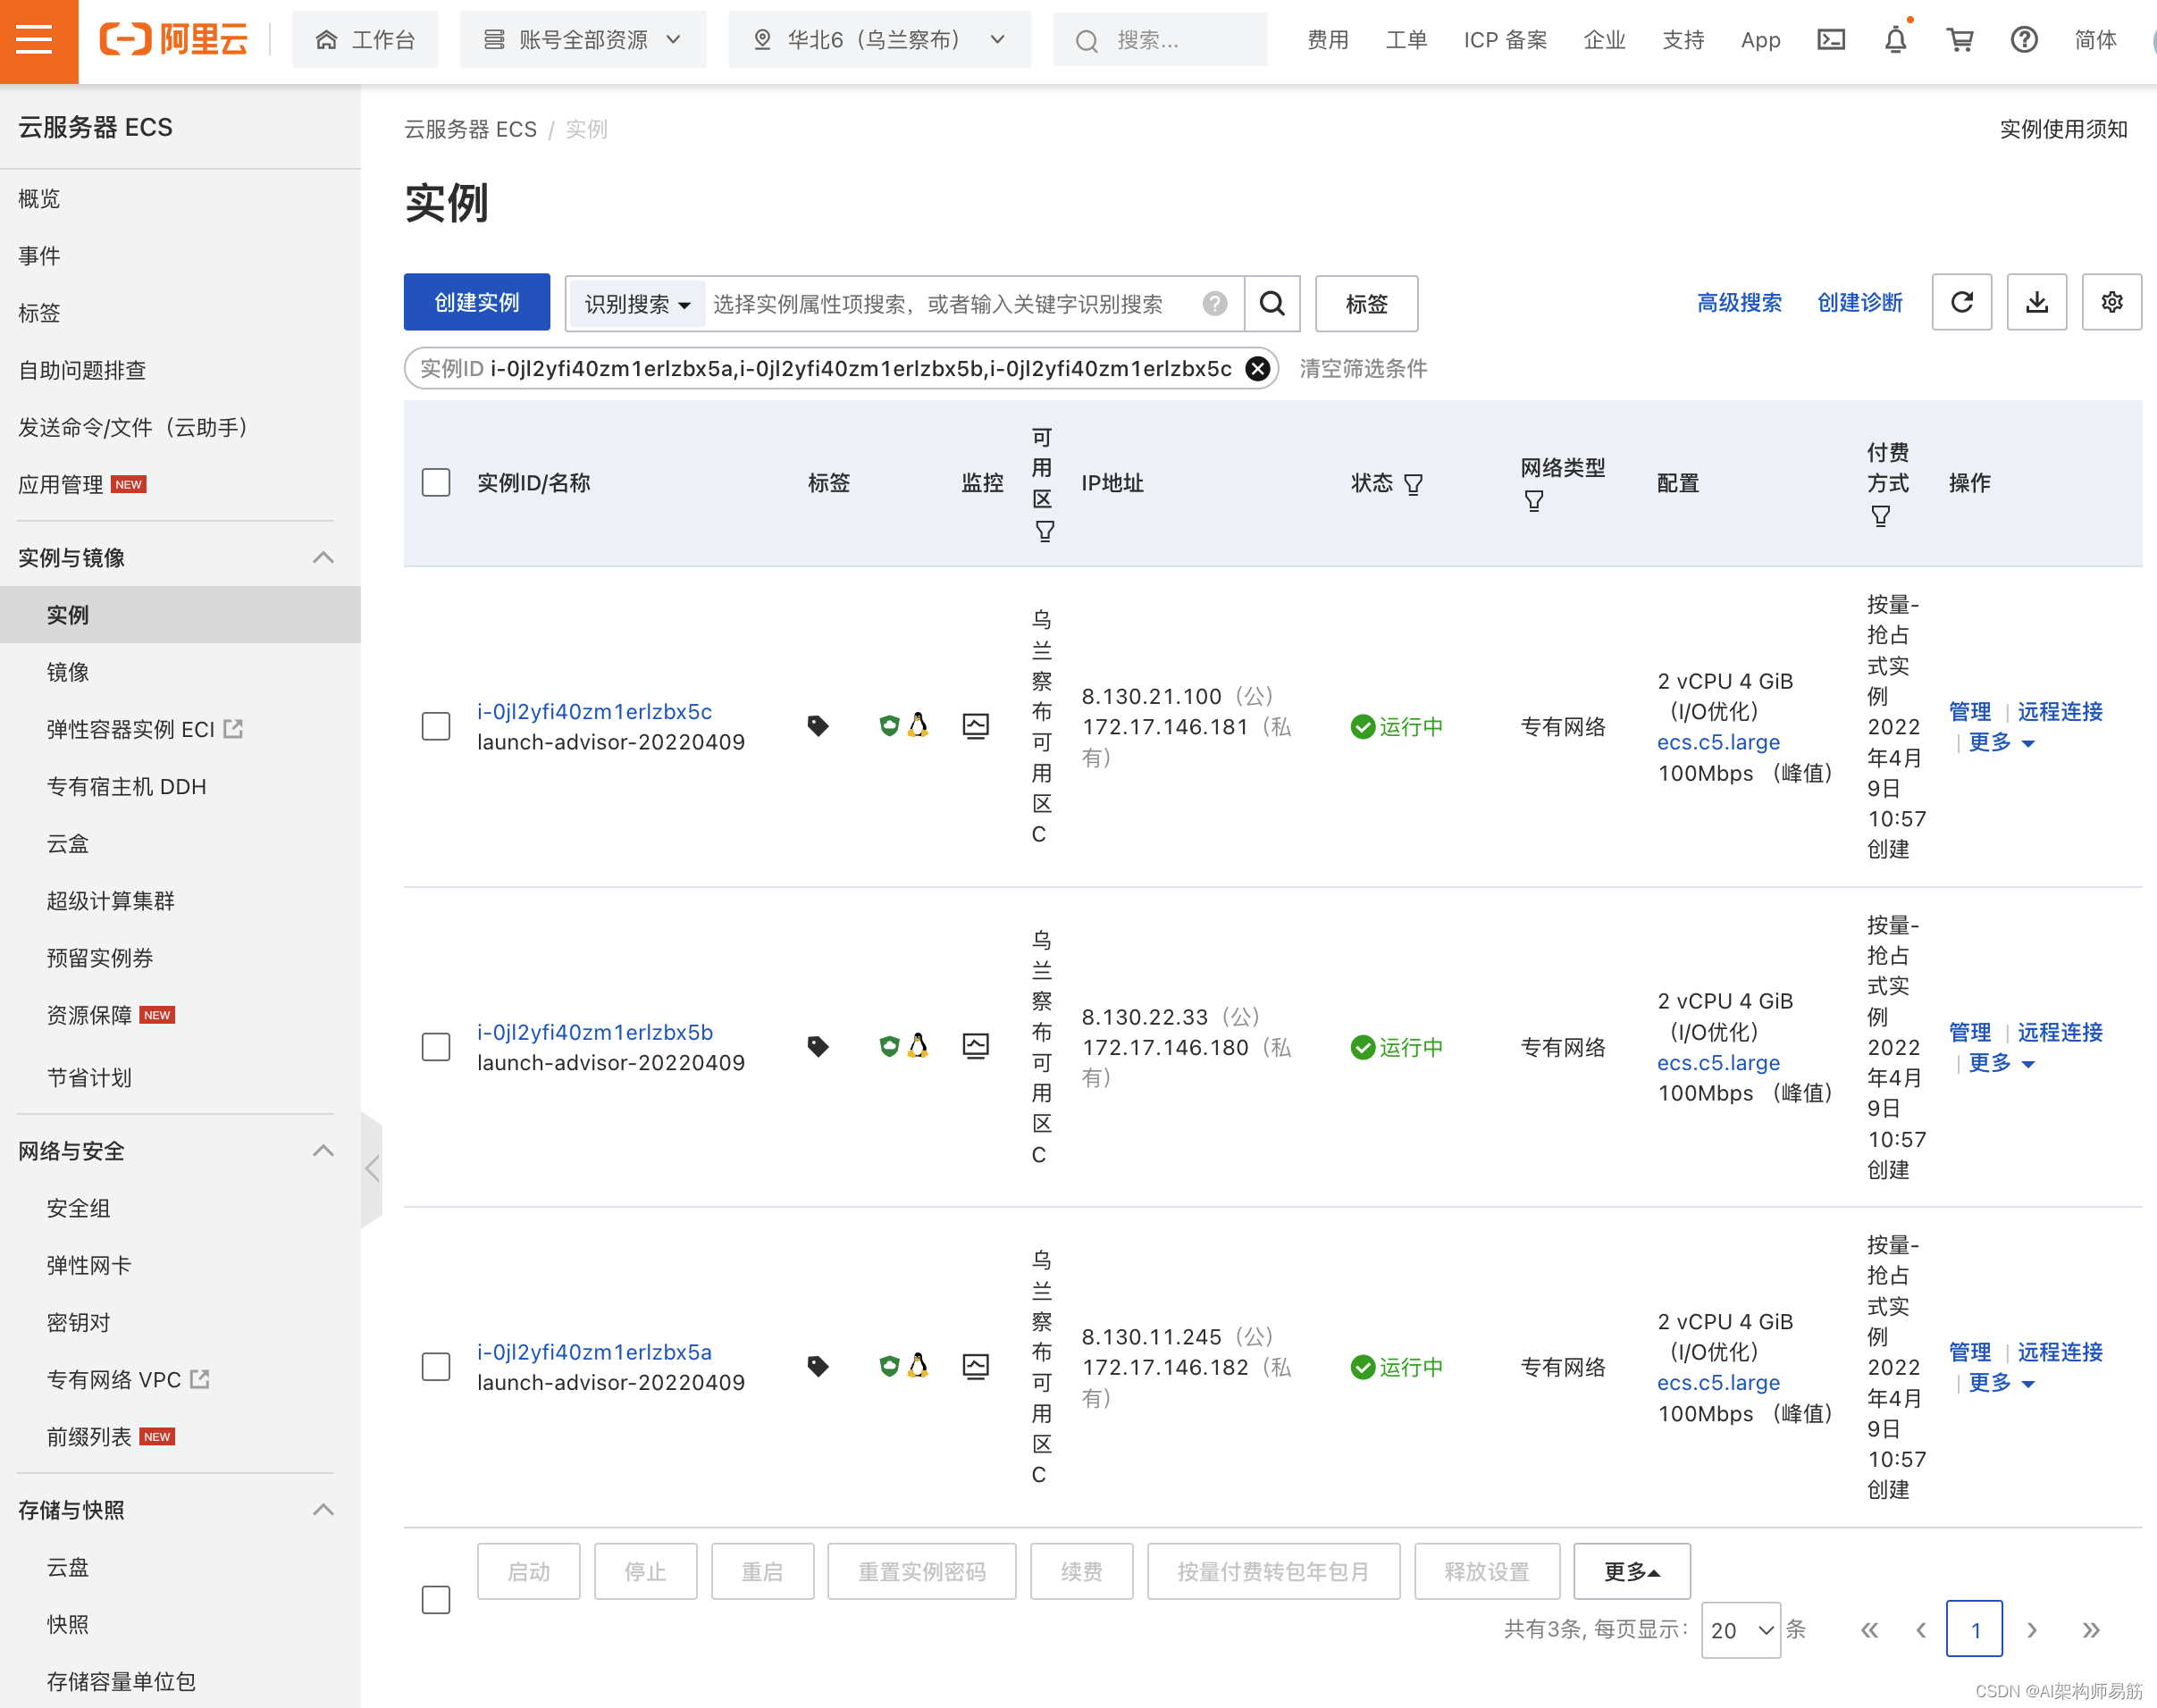Click 清空筛选条件 to clear filters
Image resolution: width=2157 pixels, height=1708 pixels.
point(1363,369)
